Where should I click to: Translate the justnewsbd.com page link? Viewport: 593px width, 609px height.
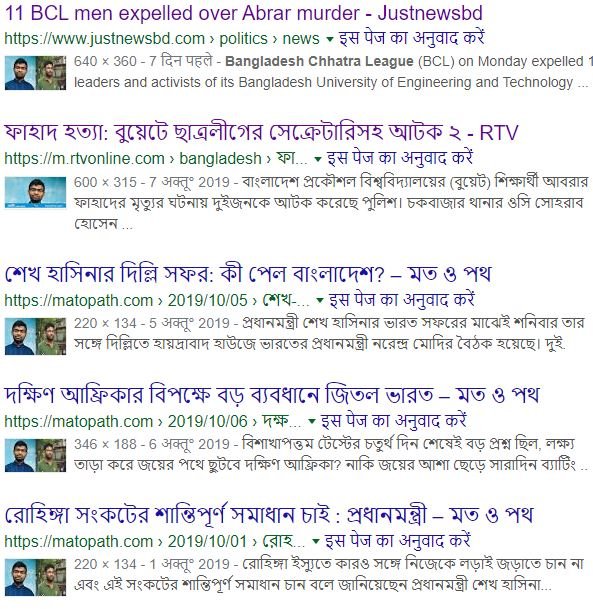(412, 38)
